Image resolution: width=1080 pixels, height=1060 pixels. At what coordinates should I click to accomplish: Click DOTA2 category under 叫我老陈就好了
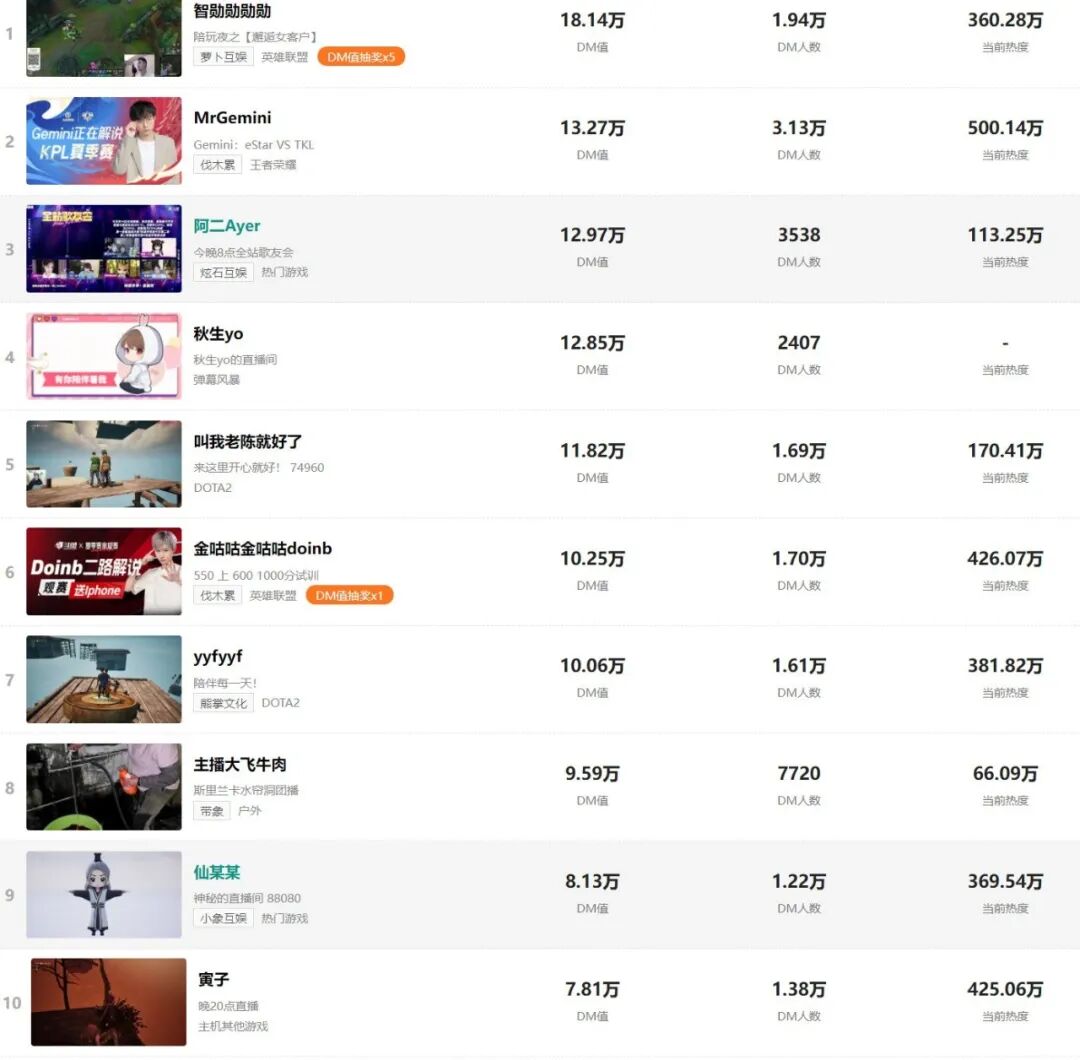(212, 488)
